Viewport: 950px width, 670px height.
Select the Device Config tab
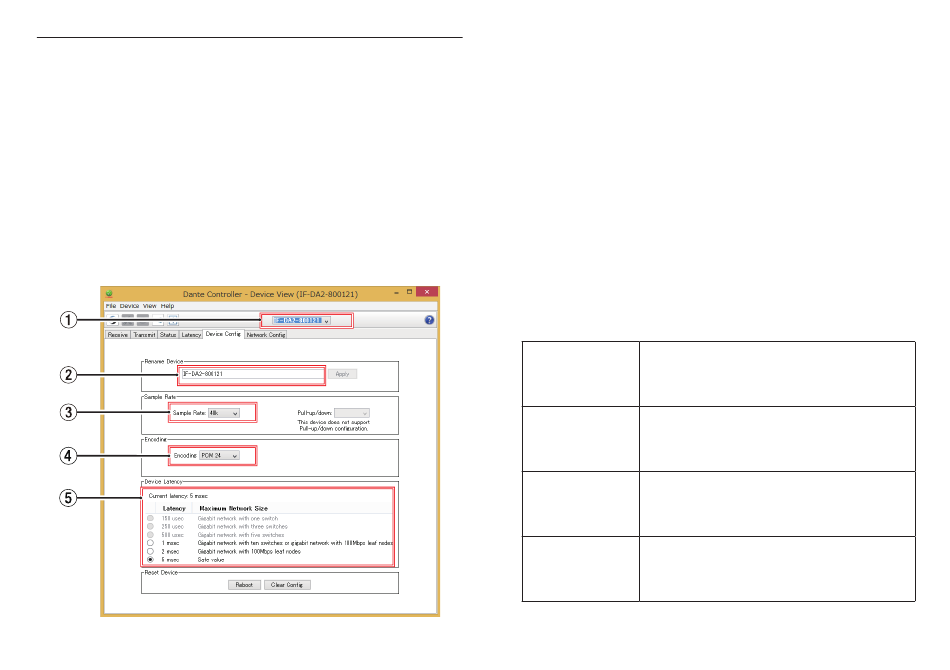[x=223, y=334]
